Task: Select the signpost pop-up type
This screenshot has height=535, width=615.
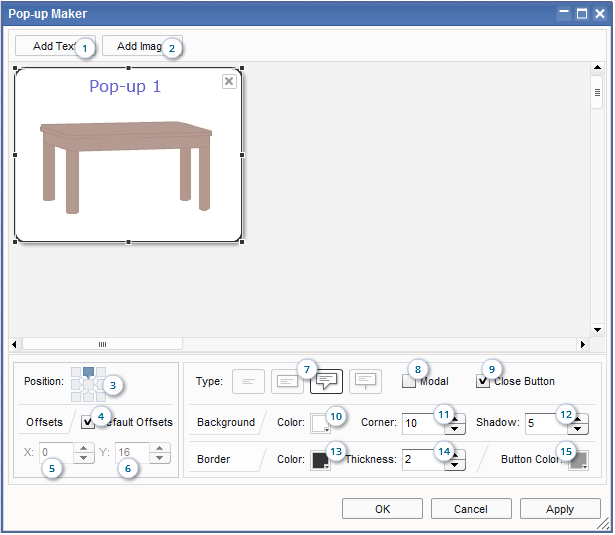Action: coord(365,382)
